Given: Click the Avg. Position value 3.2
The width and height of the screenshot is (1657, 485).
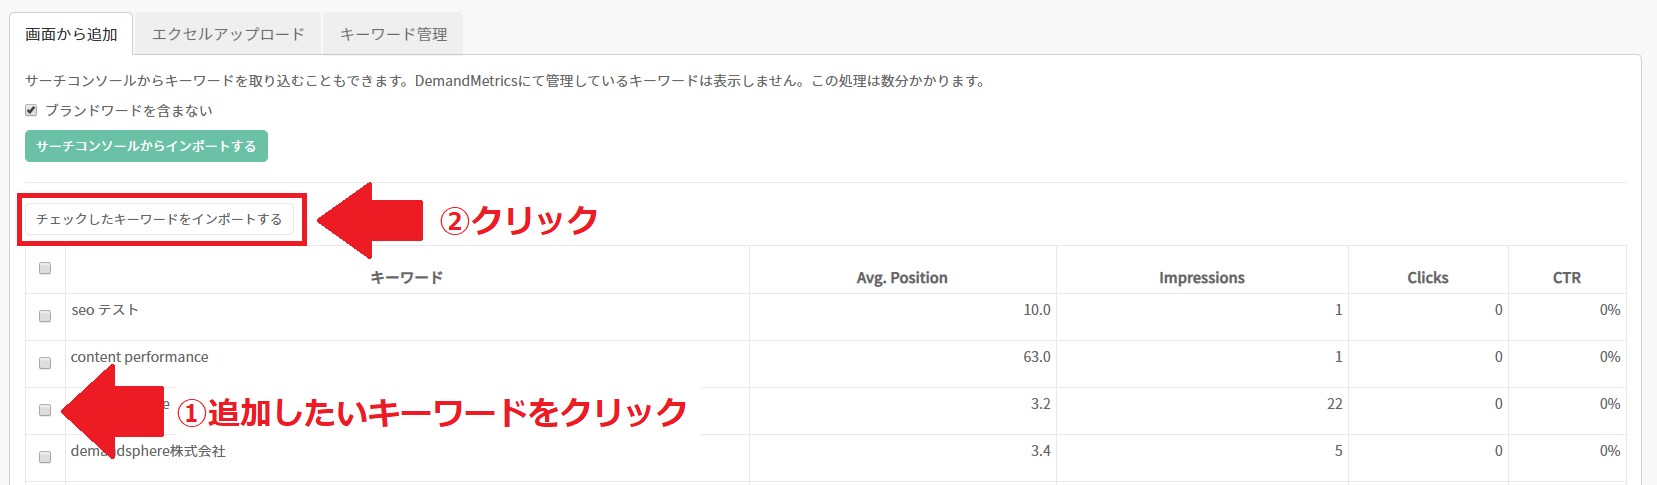Looking at the screenshot, I should pyautogui.click(x=1041, y=404).
